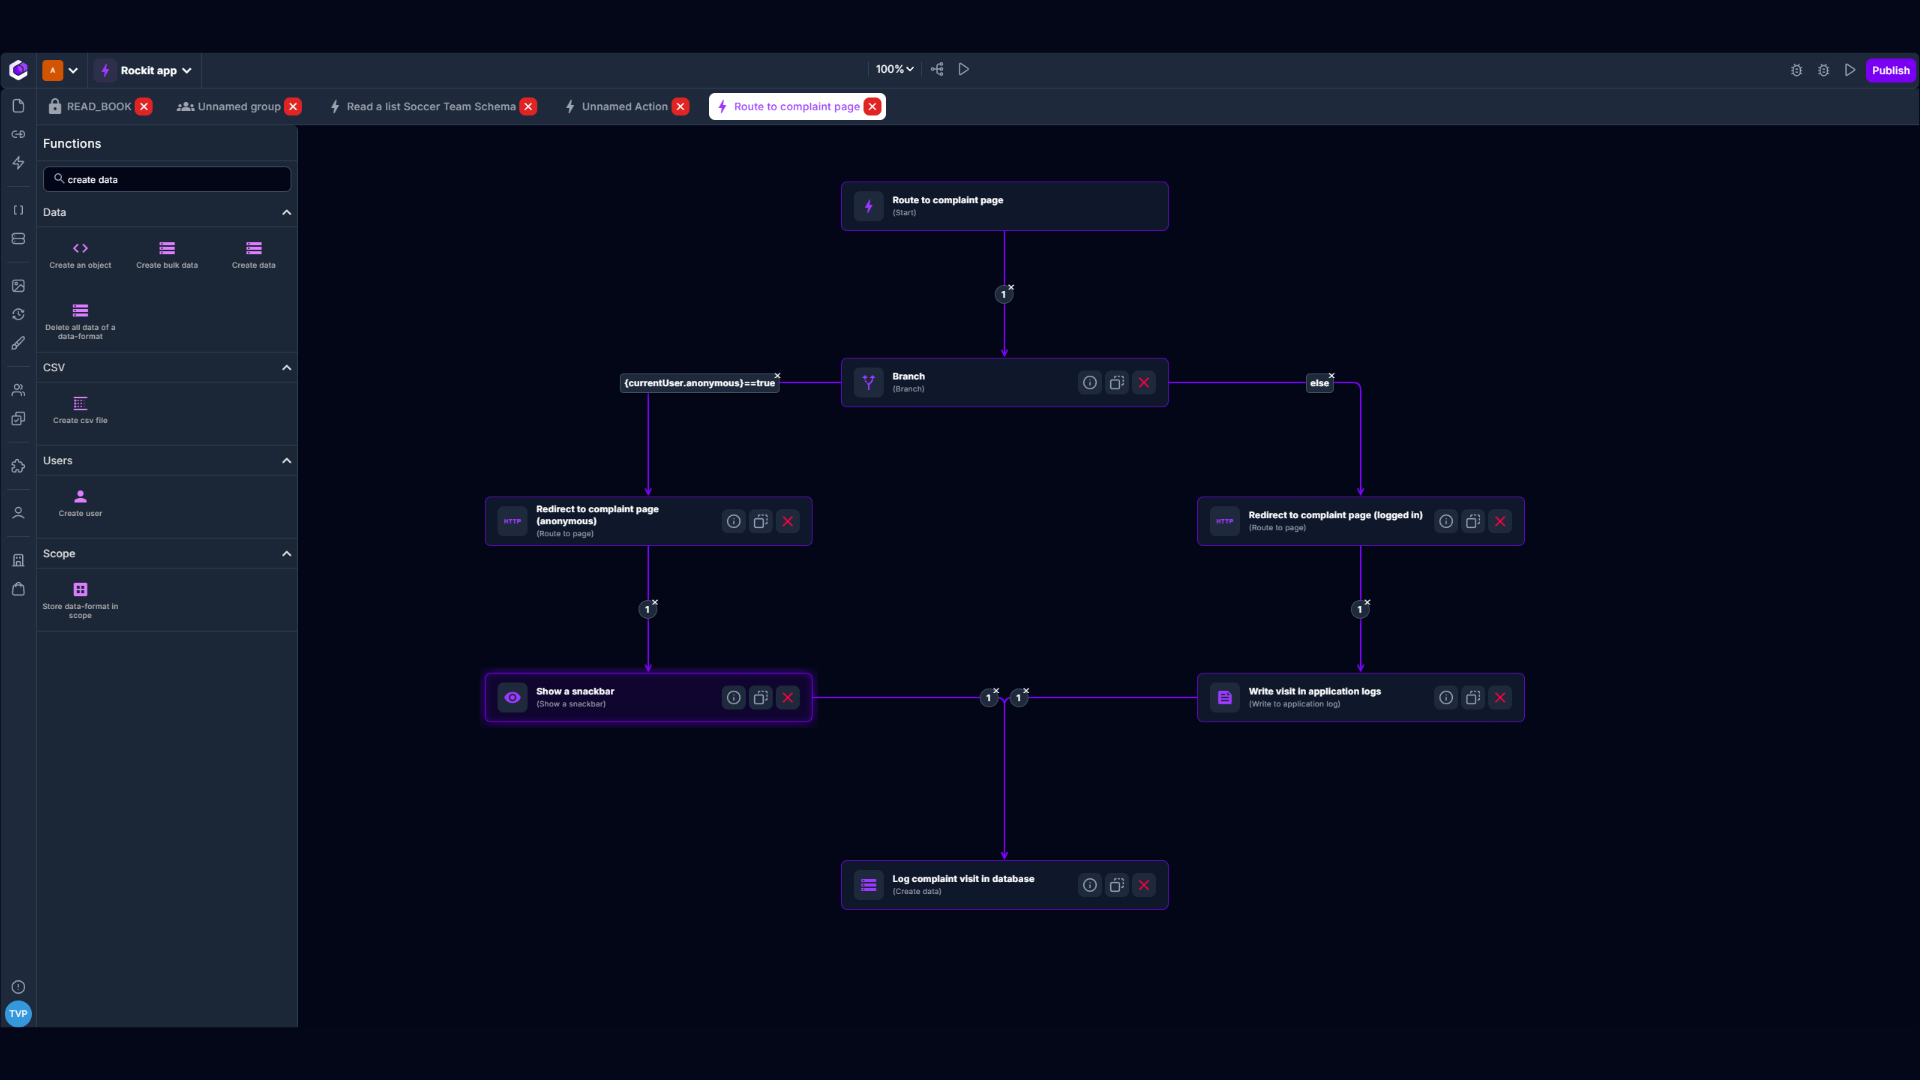
Task: Open the users icon in the left sidebar
Action: coord(18,390)
